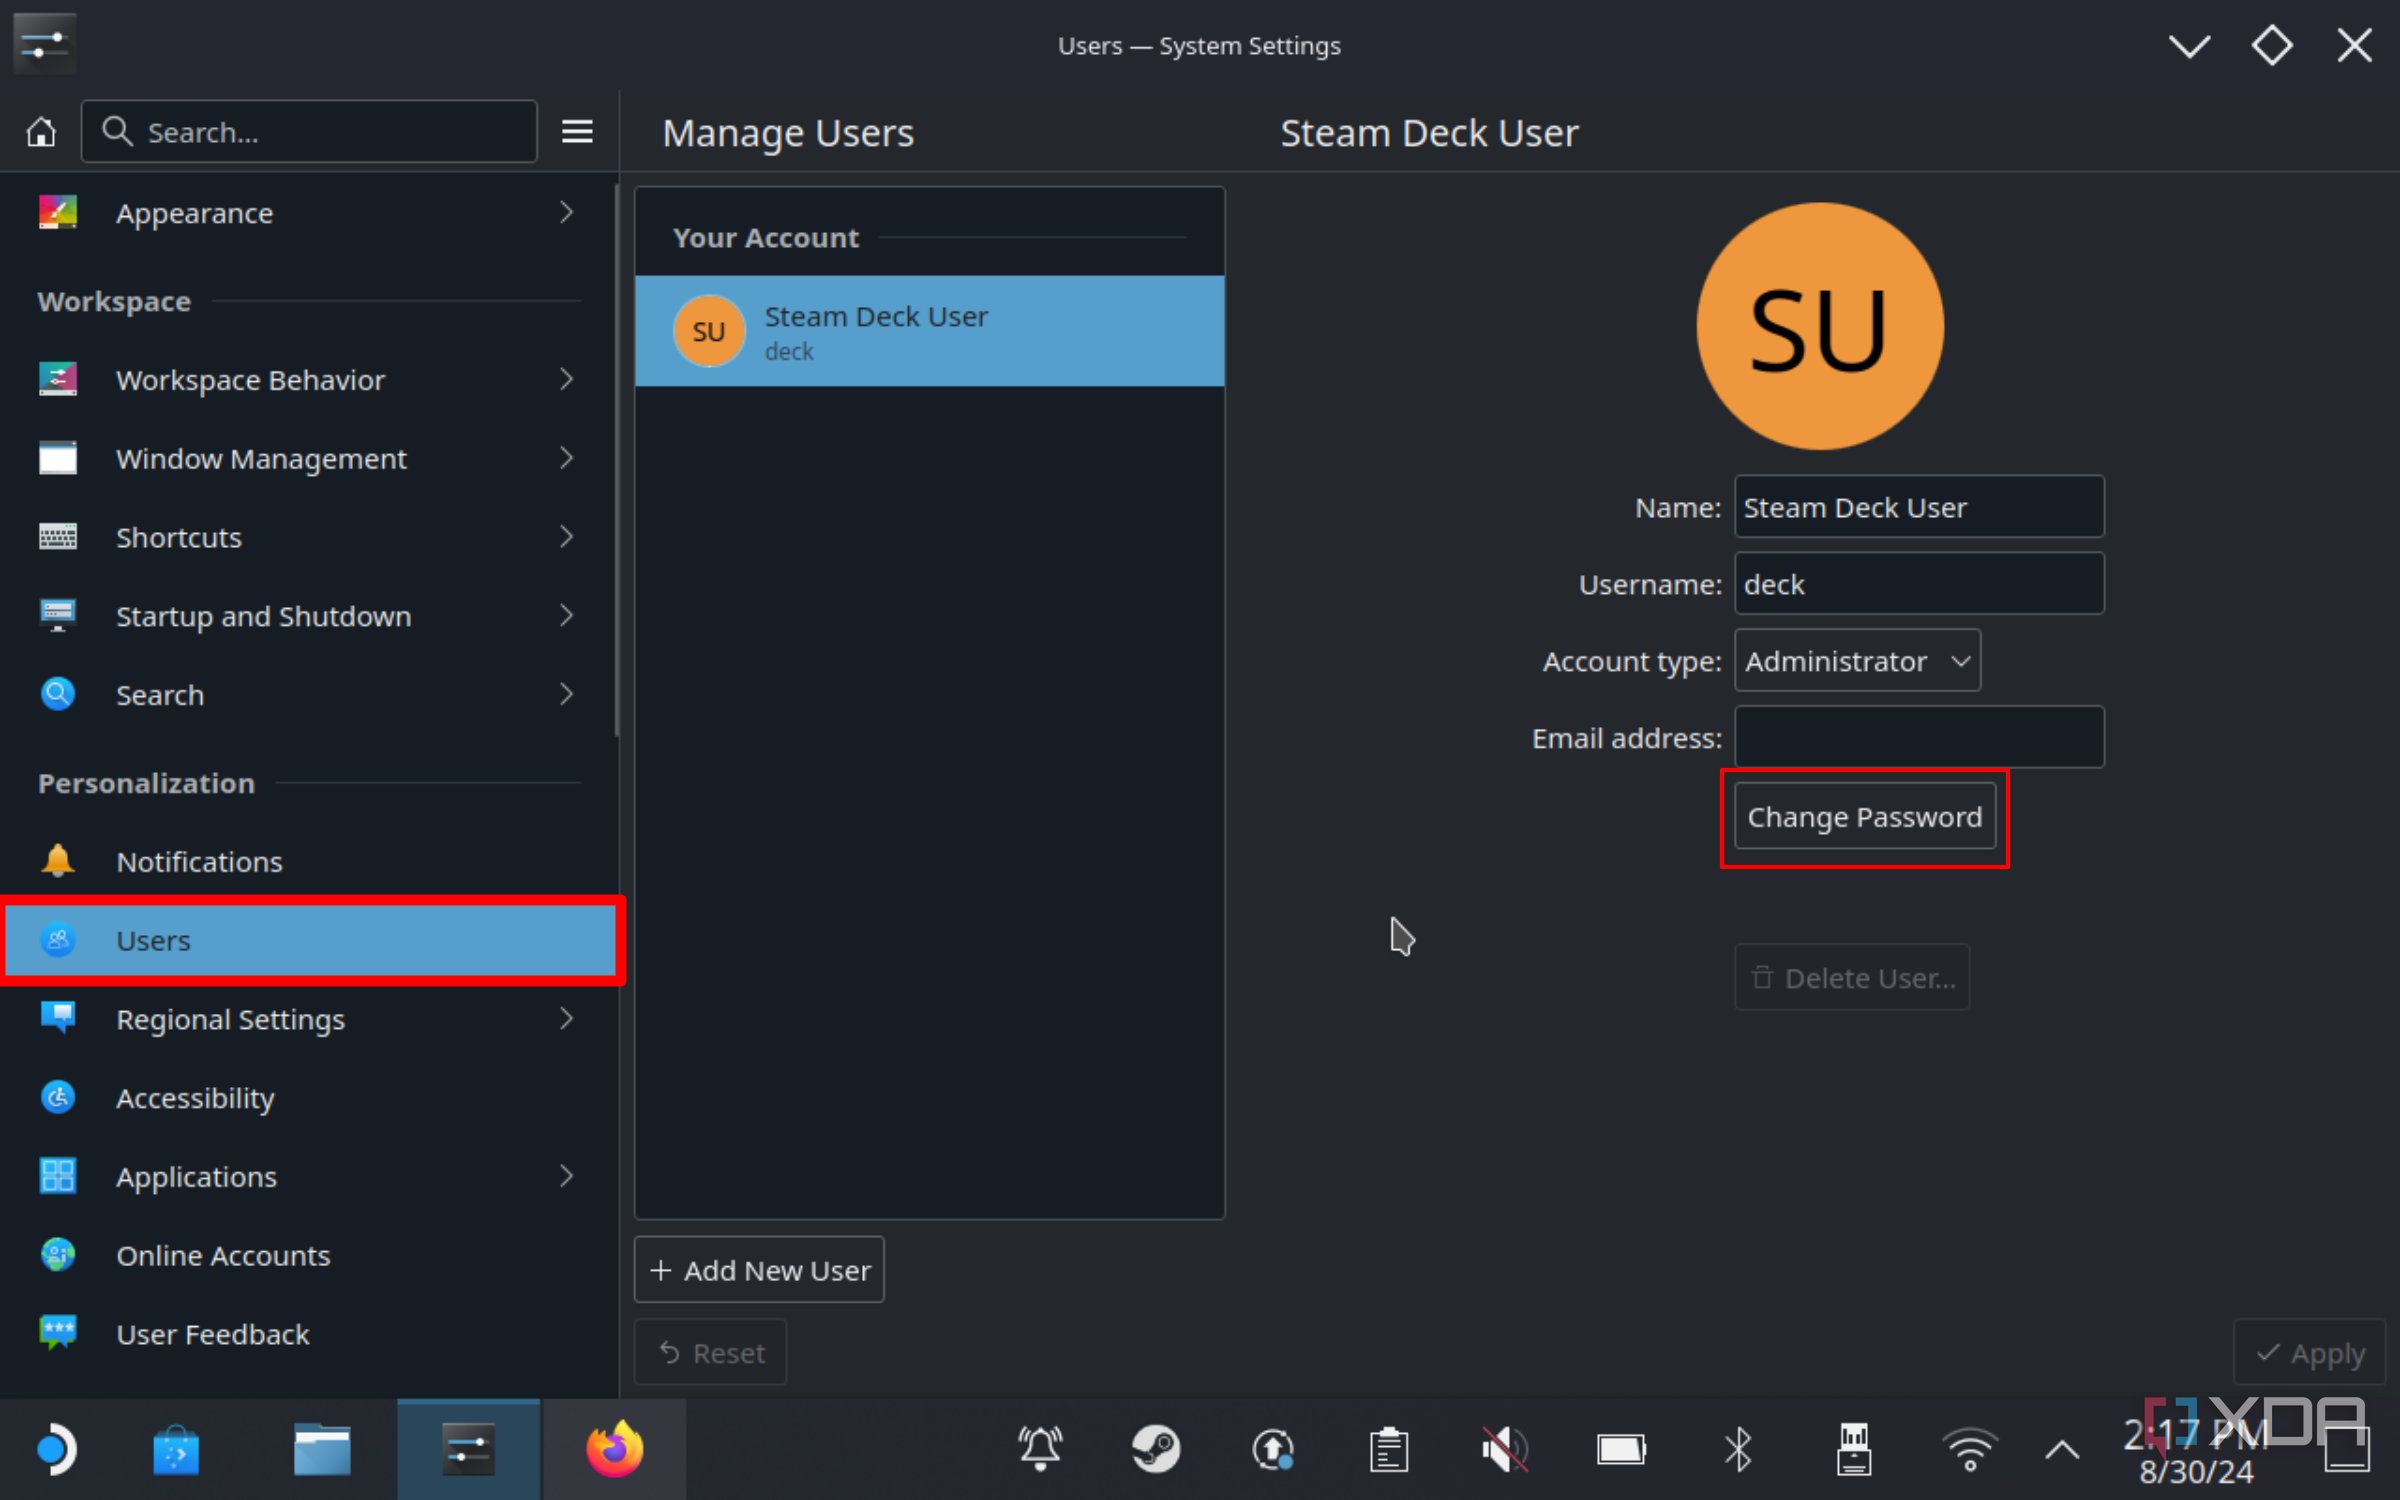Click the large SU avatar image

pyautogui.click(x=1820, y=326)
